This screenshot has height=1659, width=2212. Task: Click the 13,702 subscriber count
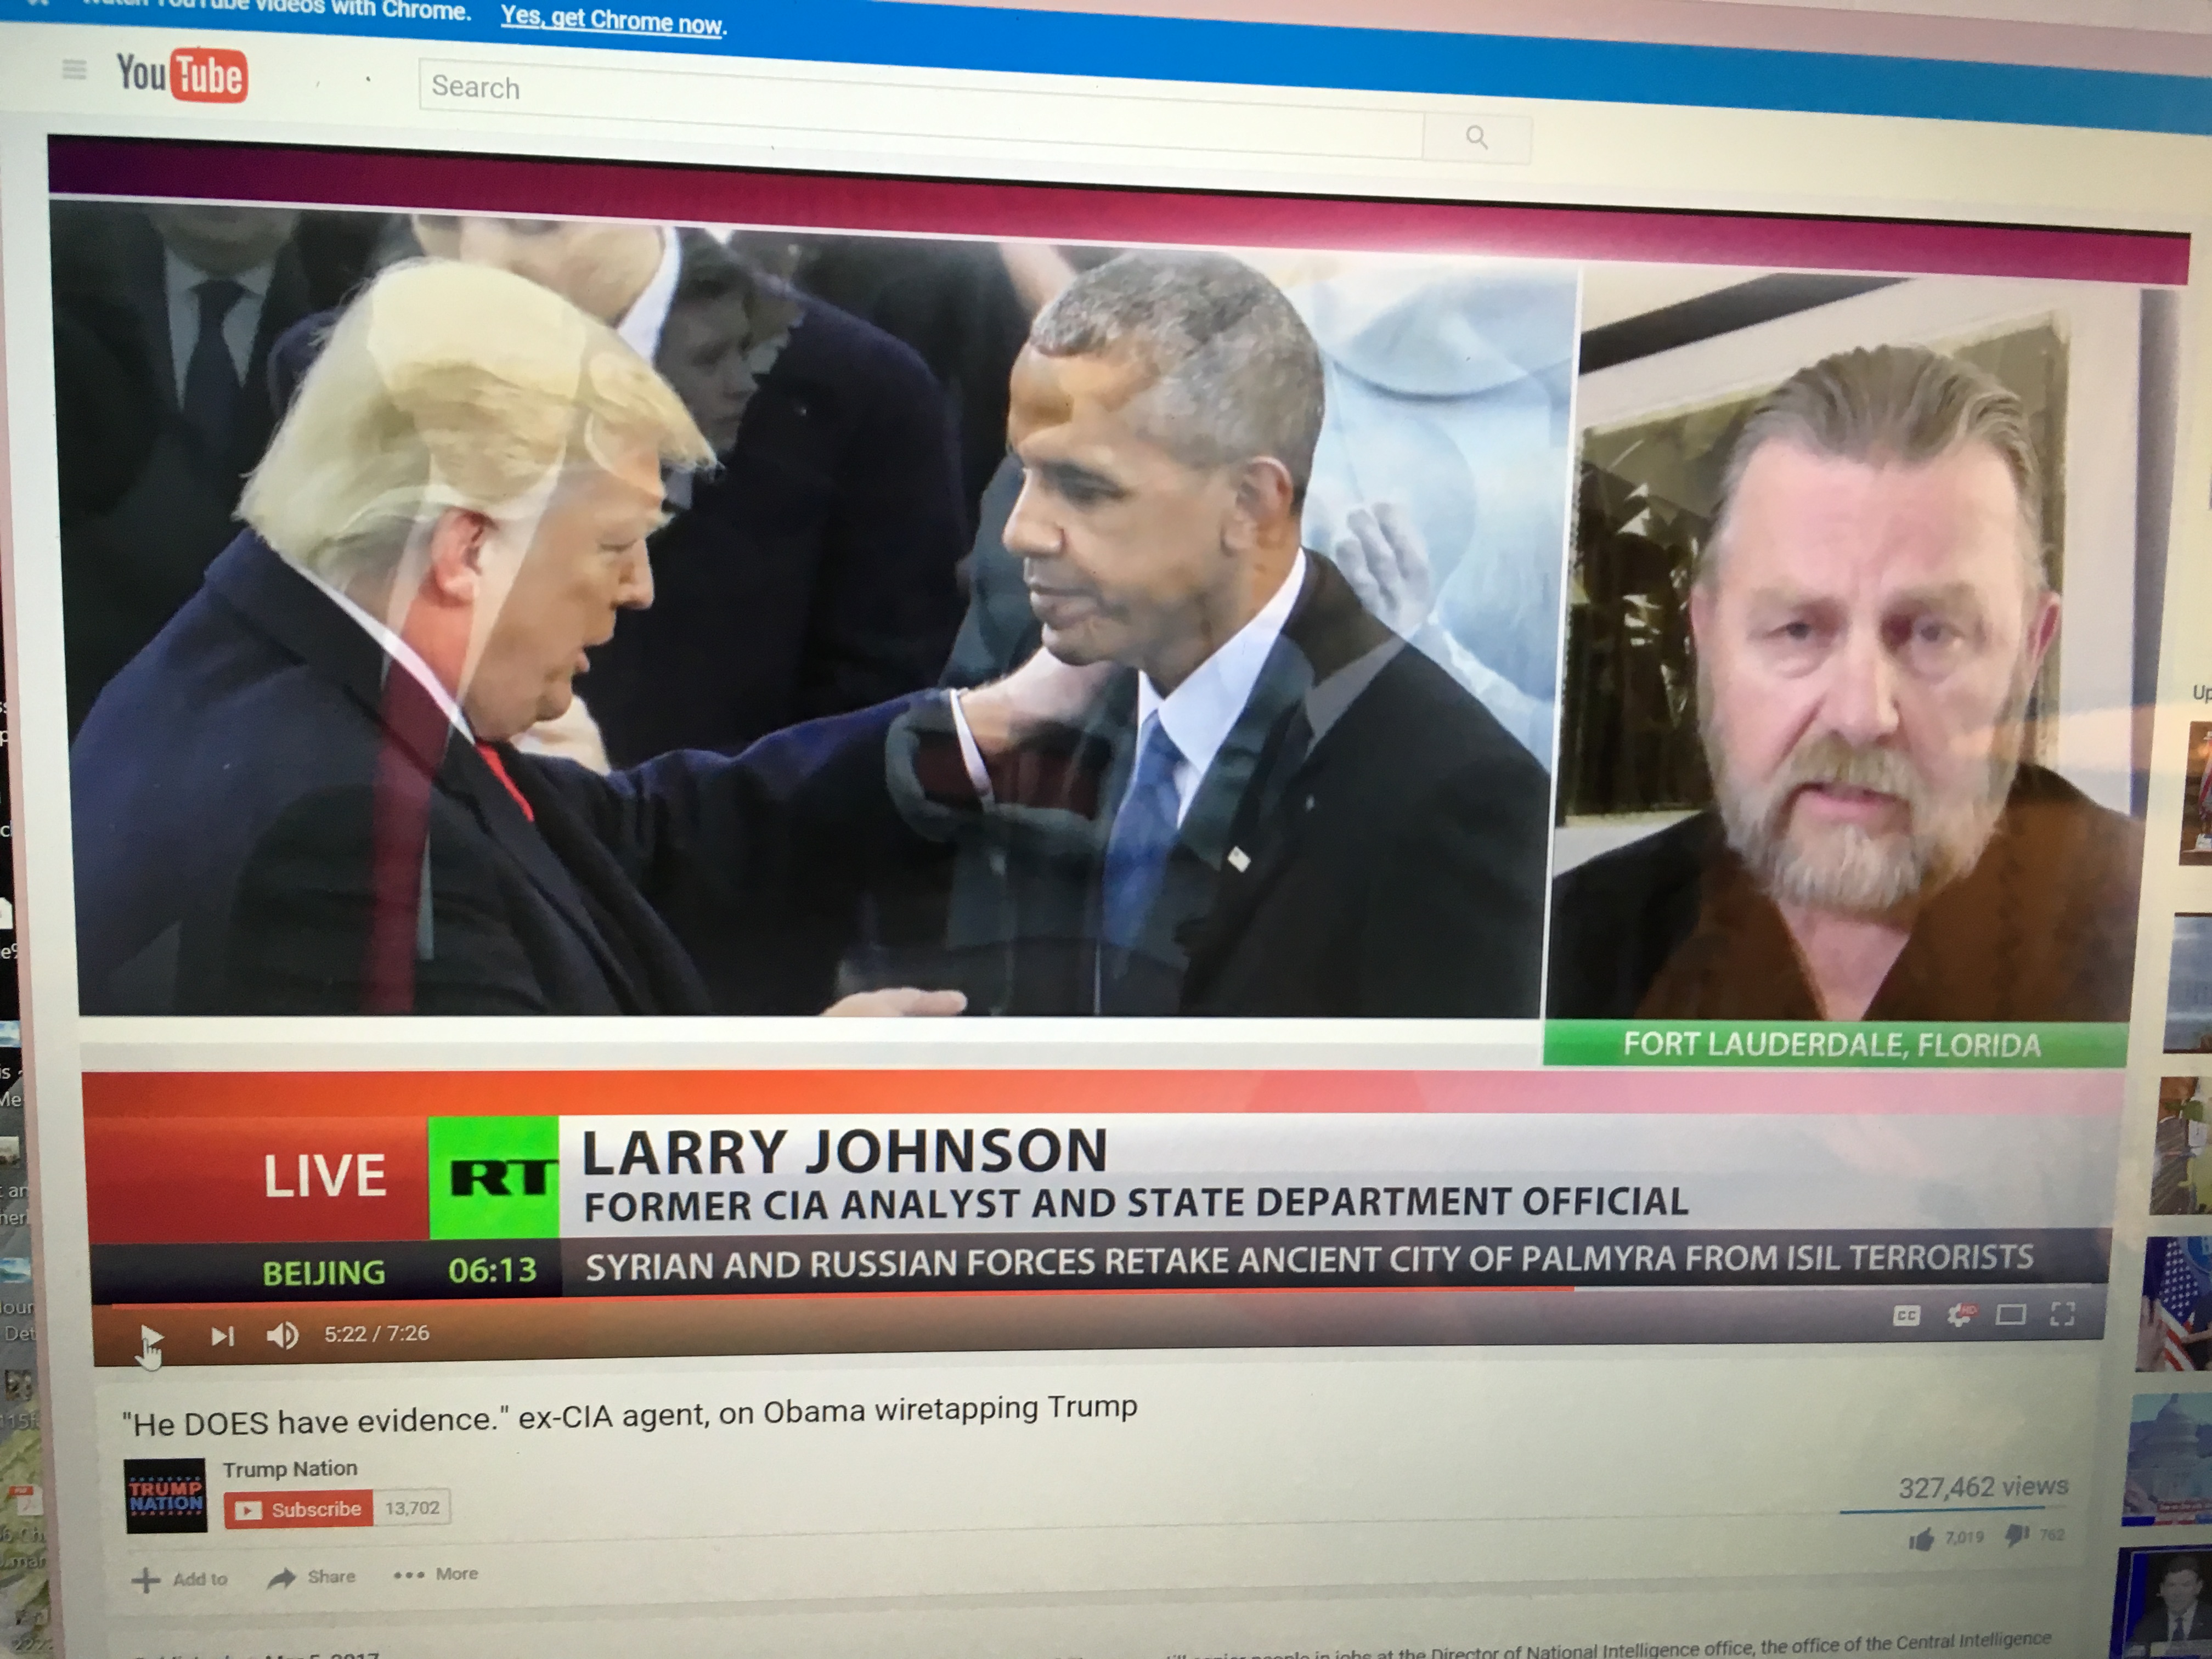point(412,1507)
